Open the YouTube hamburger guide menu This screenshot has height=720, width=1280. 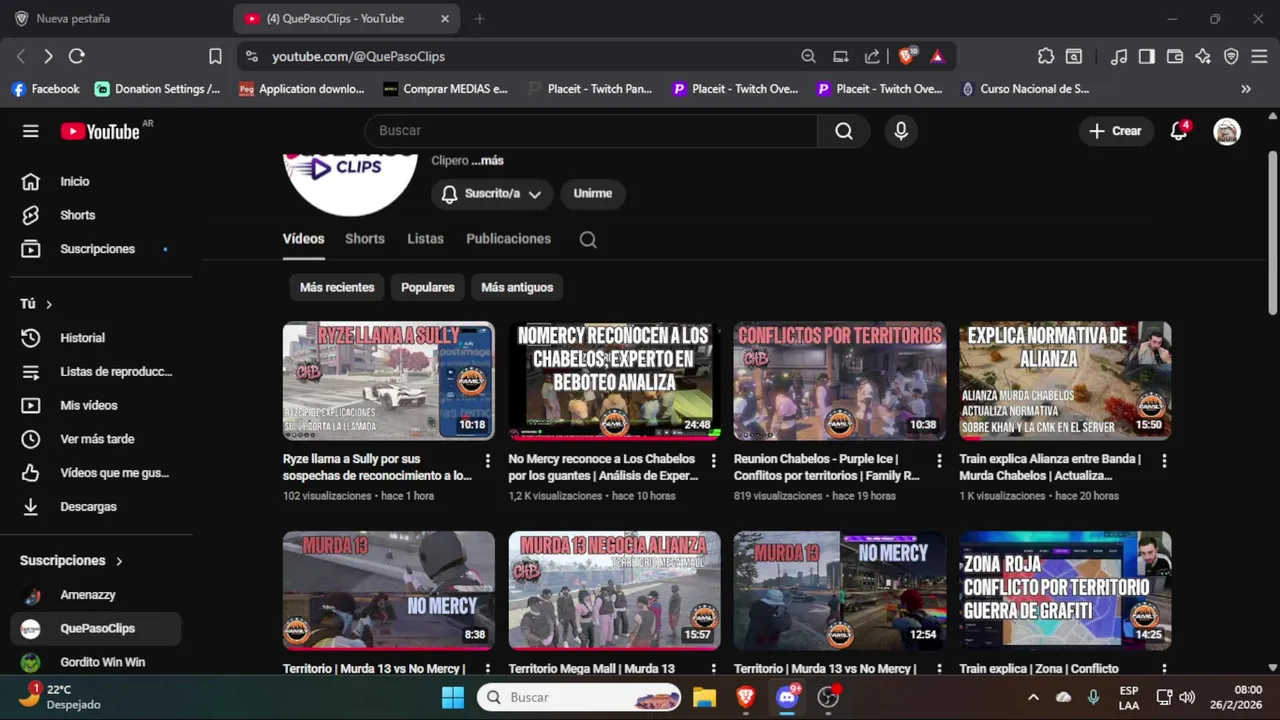point(31,131)
